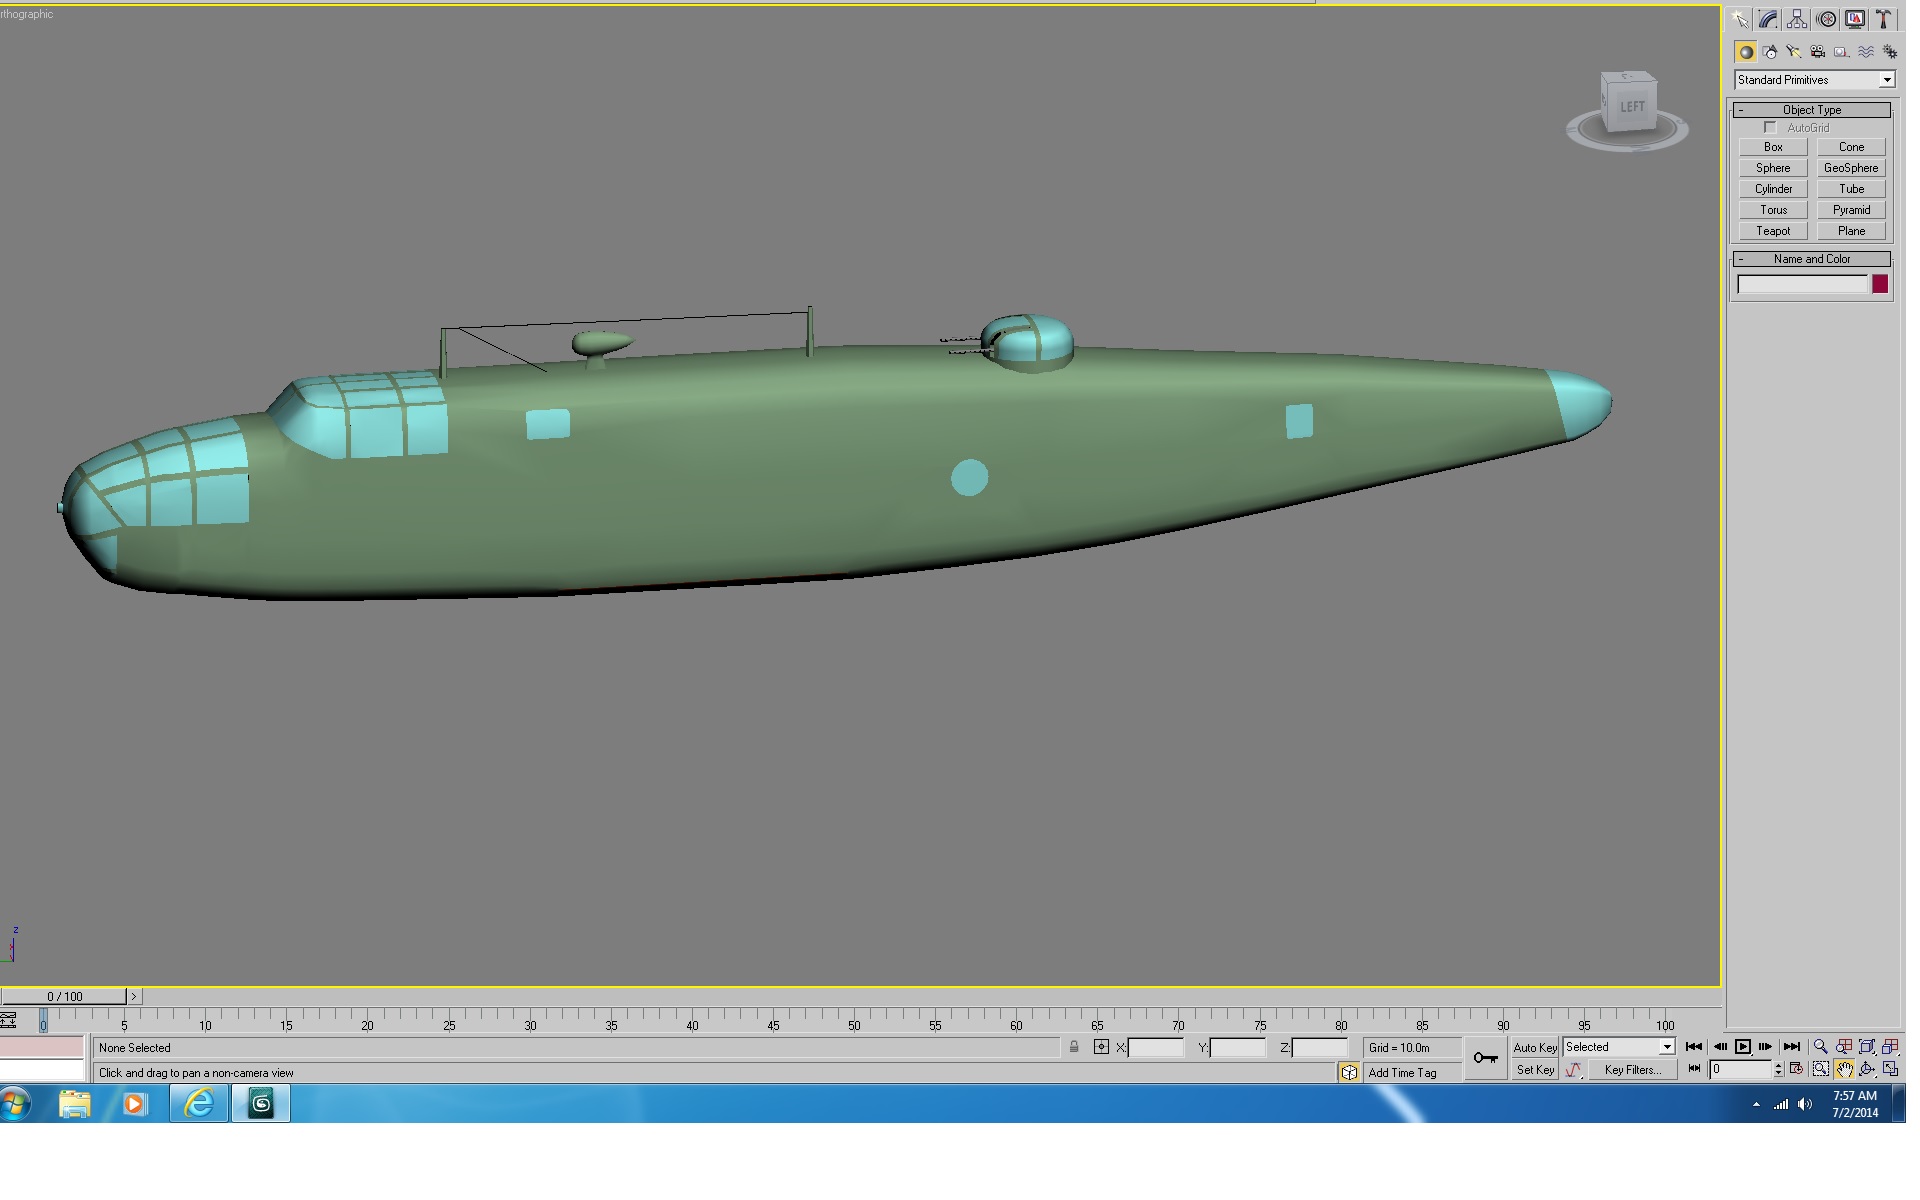Open the Standard Primitives dropdown
This screenshot has height=1200, width=1920.
point(1814,80)
